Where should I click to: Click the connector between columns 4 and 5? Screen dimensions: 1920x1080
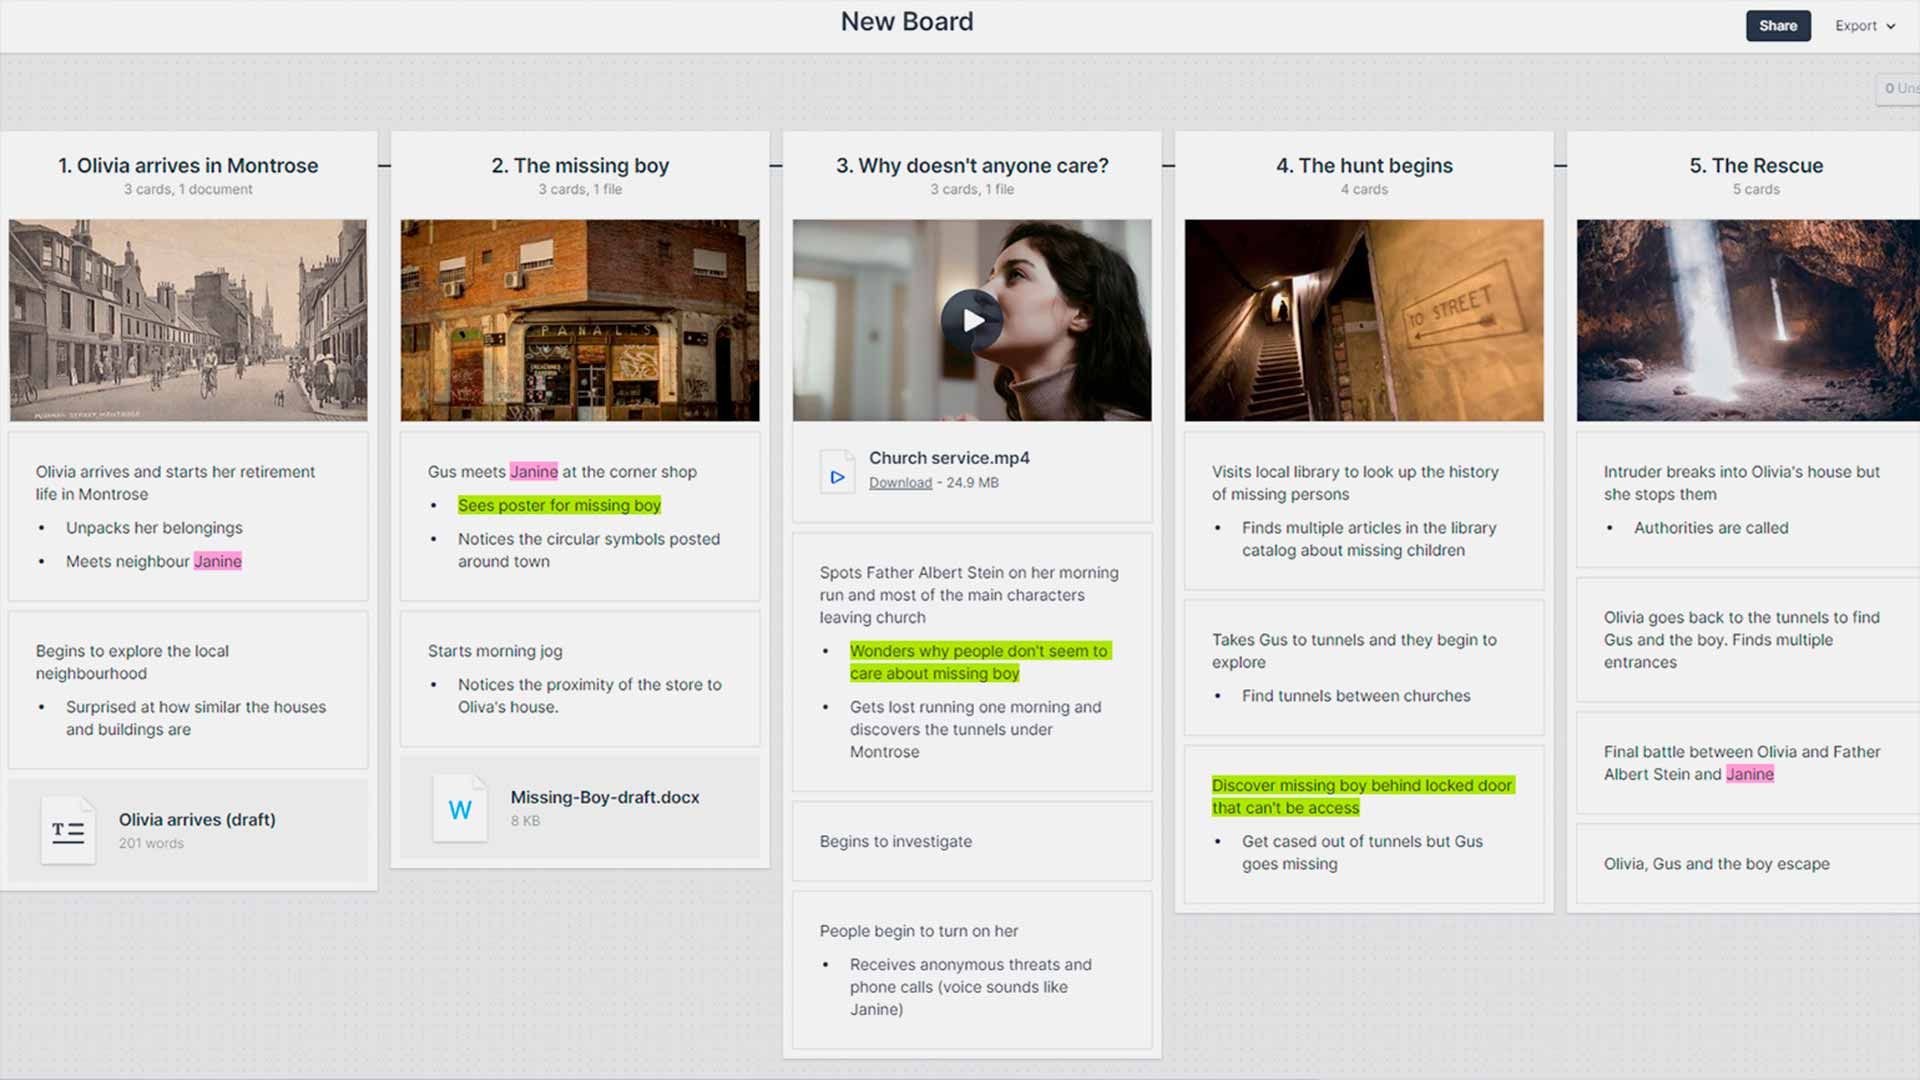(x=1560, y=166)
